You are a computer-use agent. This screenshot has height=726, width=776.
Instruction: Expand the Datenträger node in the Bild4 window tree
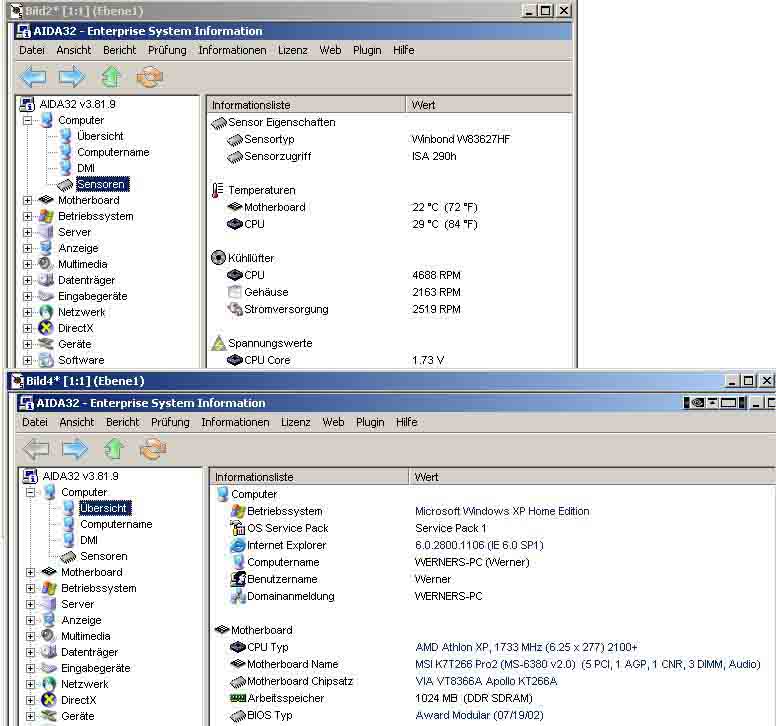pos(31,652)
